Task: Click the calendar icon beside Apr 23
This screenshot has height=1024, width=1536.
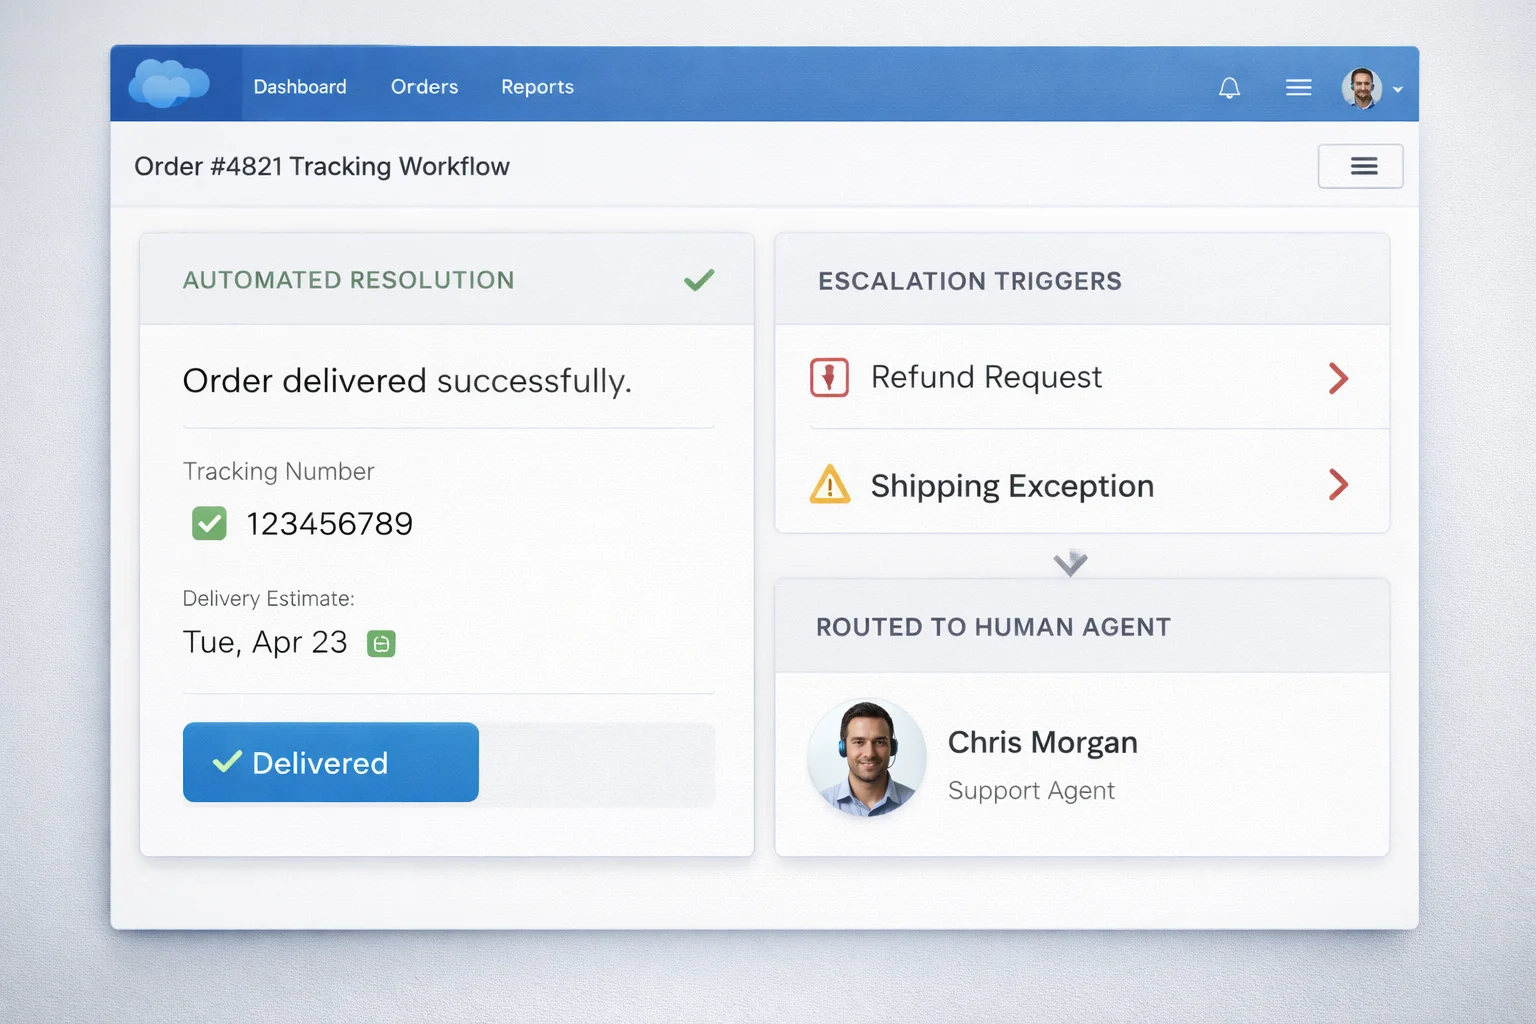Action: pyautogui.click(x=380, y=643)
